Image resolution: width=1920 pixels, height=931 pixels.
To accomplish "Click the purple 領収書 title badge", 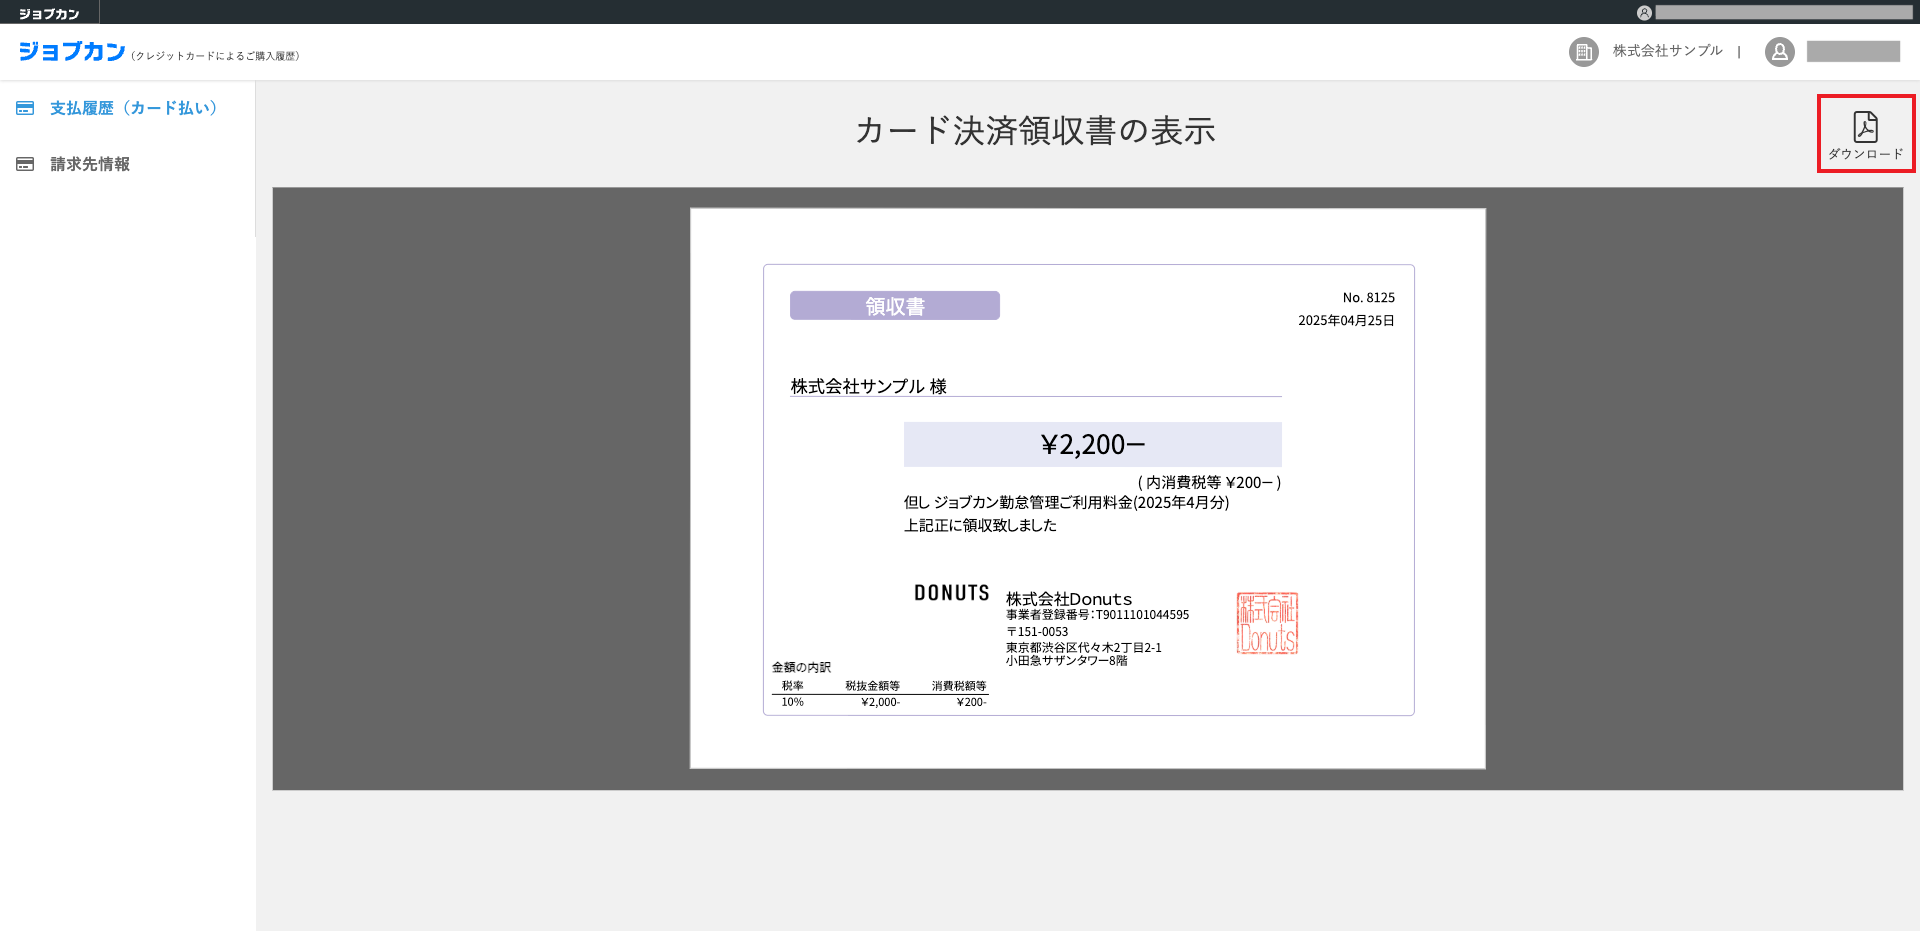I will pos(895,306).
